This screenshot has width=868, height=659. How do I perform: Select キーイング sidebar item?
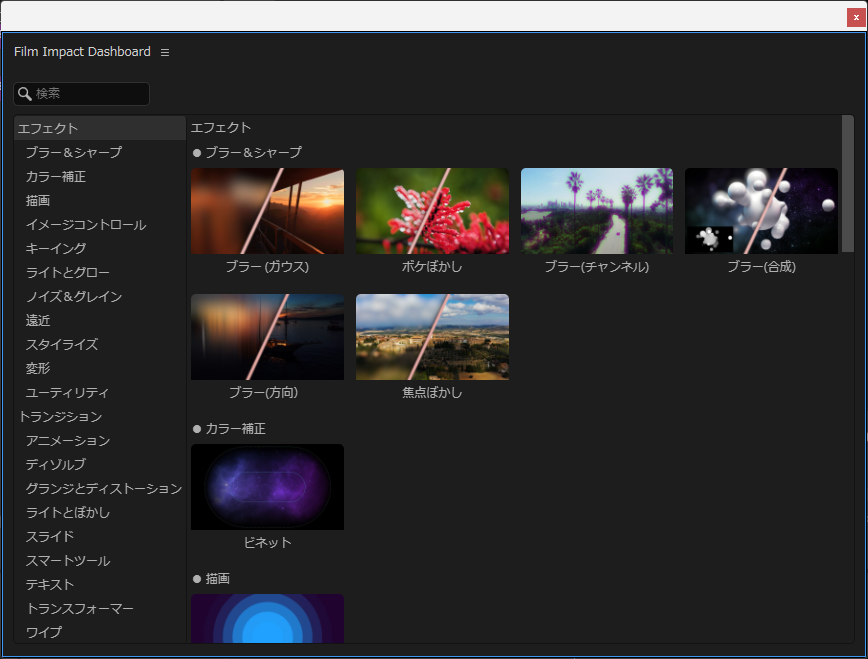pos(56,249)
